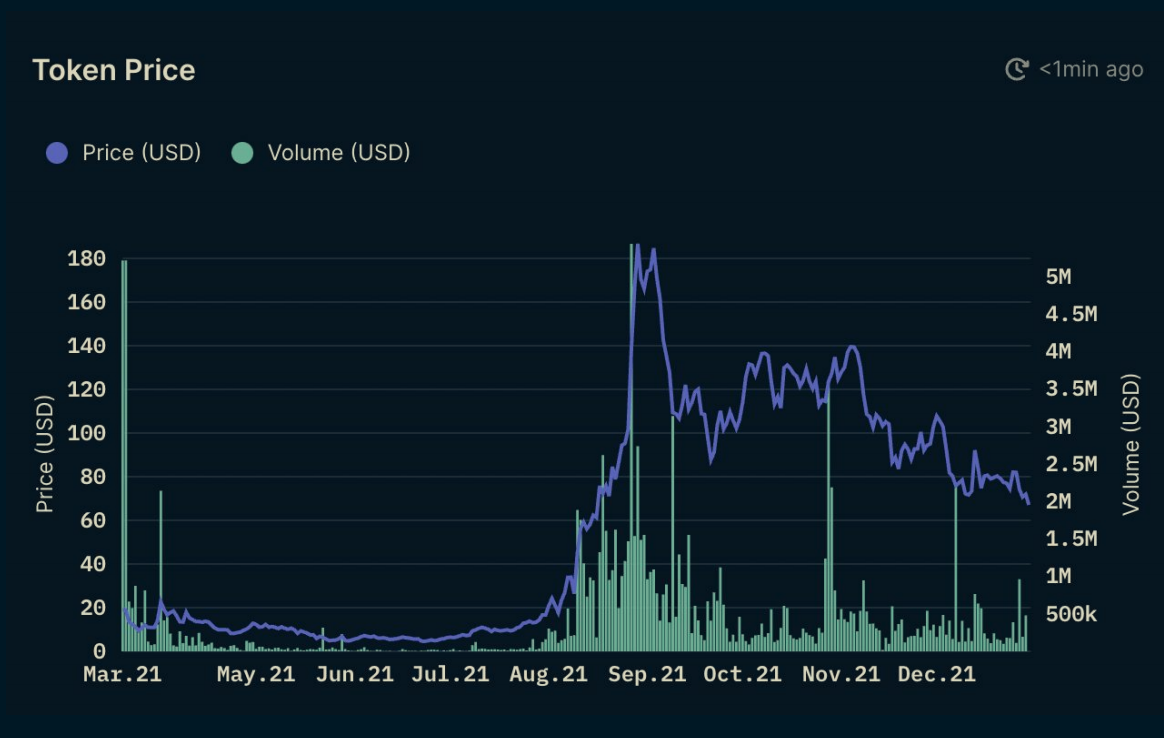The width and height of the screenshot is (1164, 738).
Task: Select the May.21 x-axis label
Action: (x=255, y=674)
